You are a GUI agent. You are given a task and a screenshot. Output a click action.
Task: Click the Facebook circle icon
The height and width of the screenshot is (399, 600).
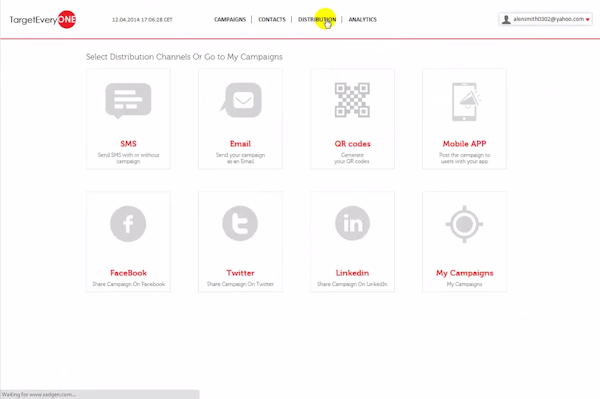click(x=128, y=224)
